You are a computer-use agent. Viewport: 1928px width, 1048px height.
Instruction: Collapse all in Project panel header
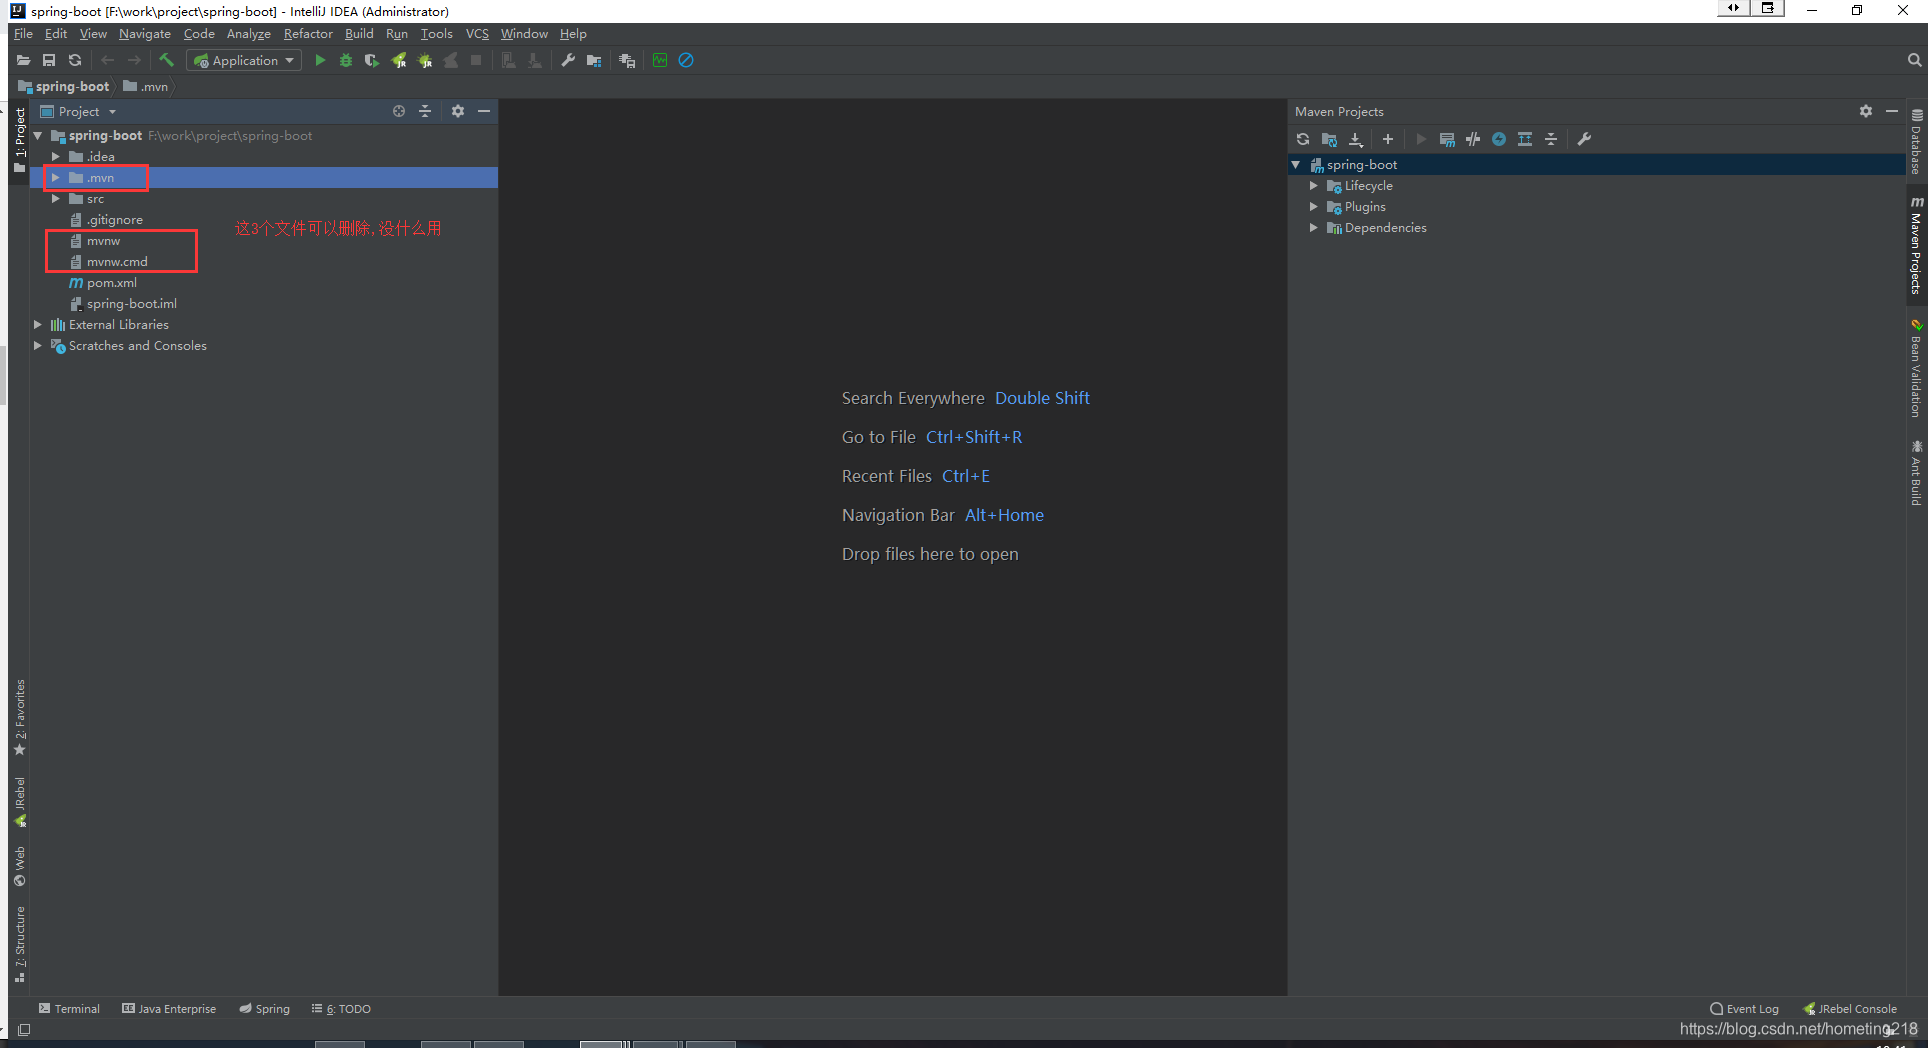(x=425, y=112)
